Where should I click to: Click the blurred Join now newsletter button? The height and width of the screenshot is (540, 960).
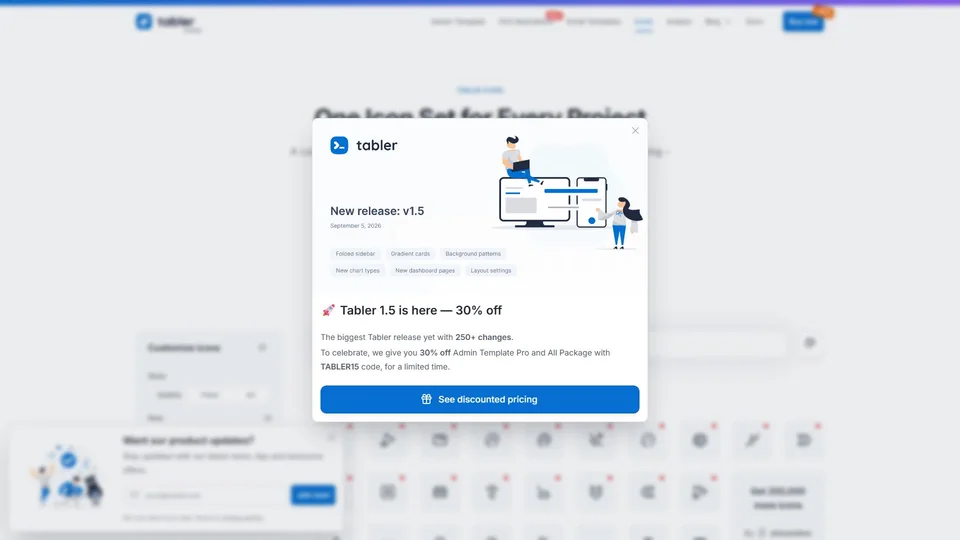(x=313, y=495)
